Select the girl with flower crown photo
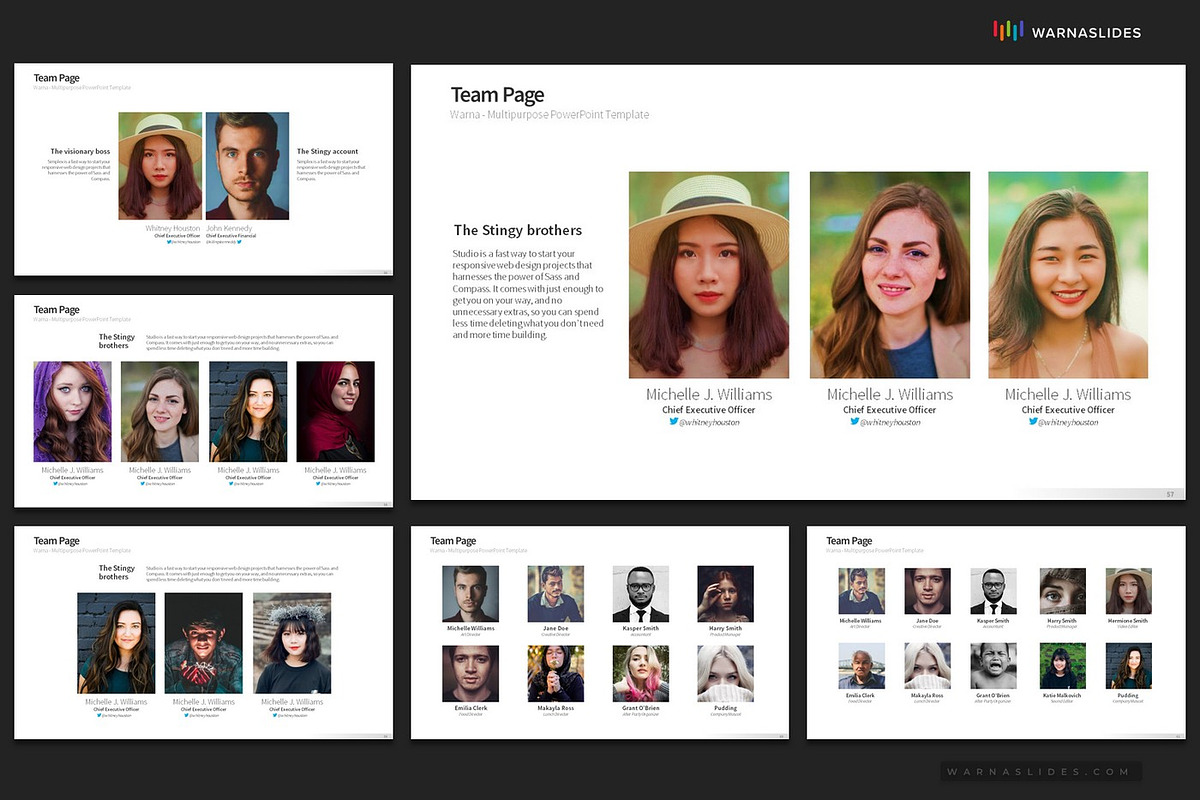 (x=292, y=644)
